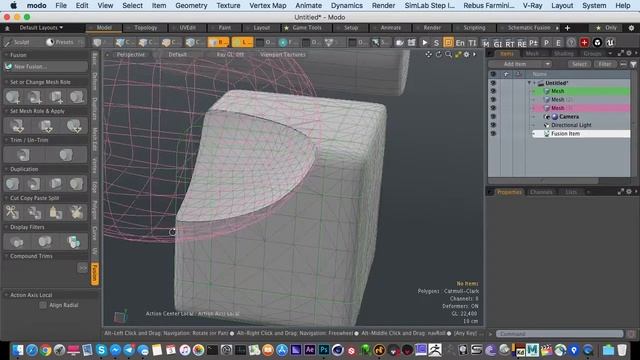Click first Display Filters icon
This screenshot has height=360, width=640.
click(x=17, y=242)
